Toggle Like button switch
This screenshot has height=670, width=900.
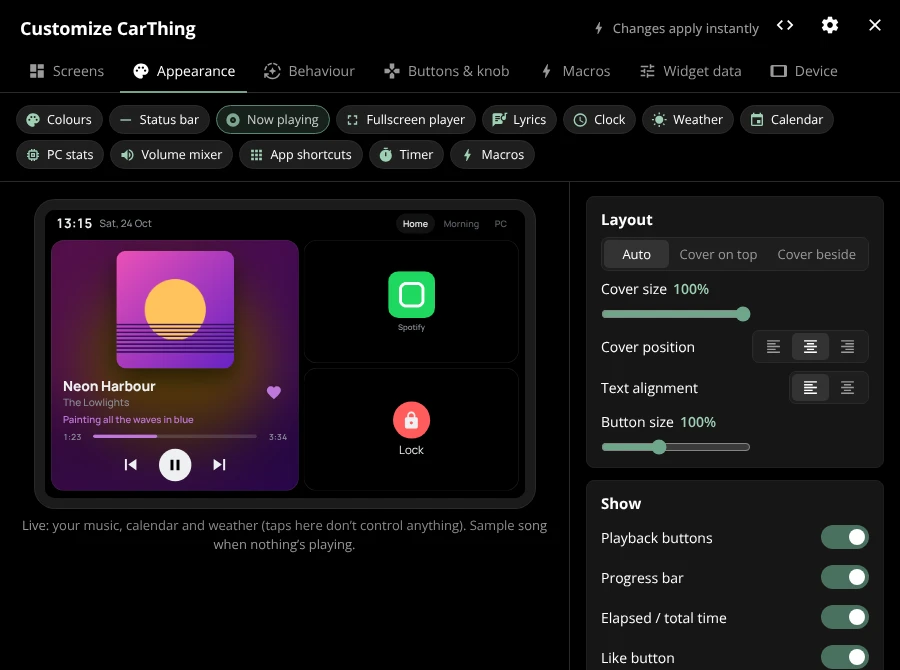844,657
